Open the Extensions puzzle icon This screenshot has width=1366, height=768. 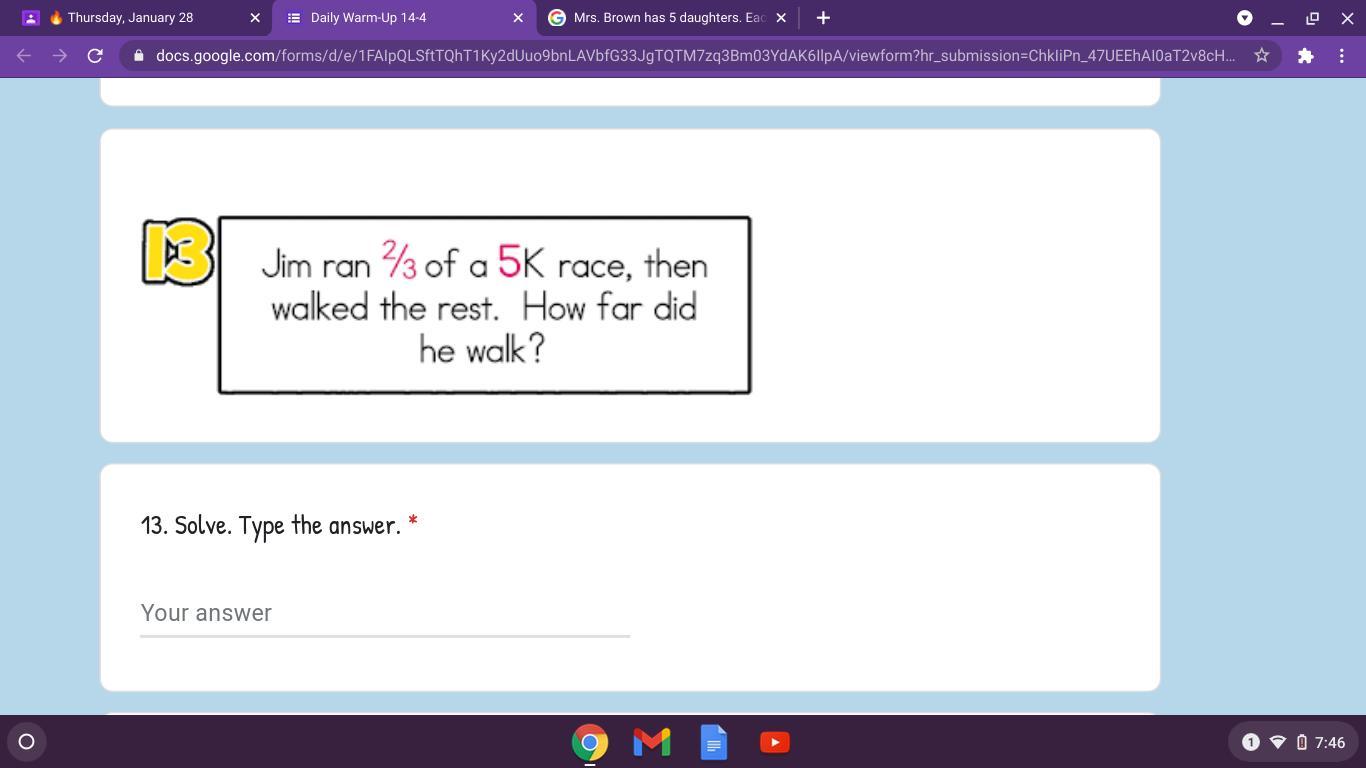pyautogui.click(x=1305, y=56)
